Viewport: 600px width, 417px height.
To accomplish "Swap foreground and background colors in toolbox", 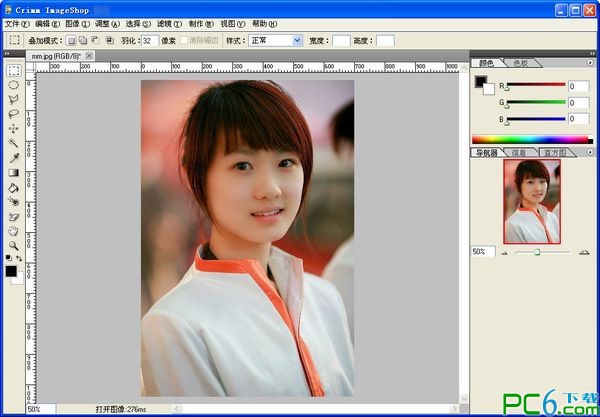I will pyautogui.click(x=19, y=258).
